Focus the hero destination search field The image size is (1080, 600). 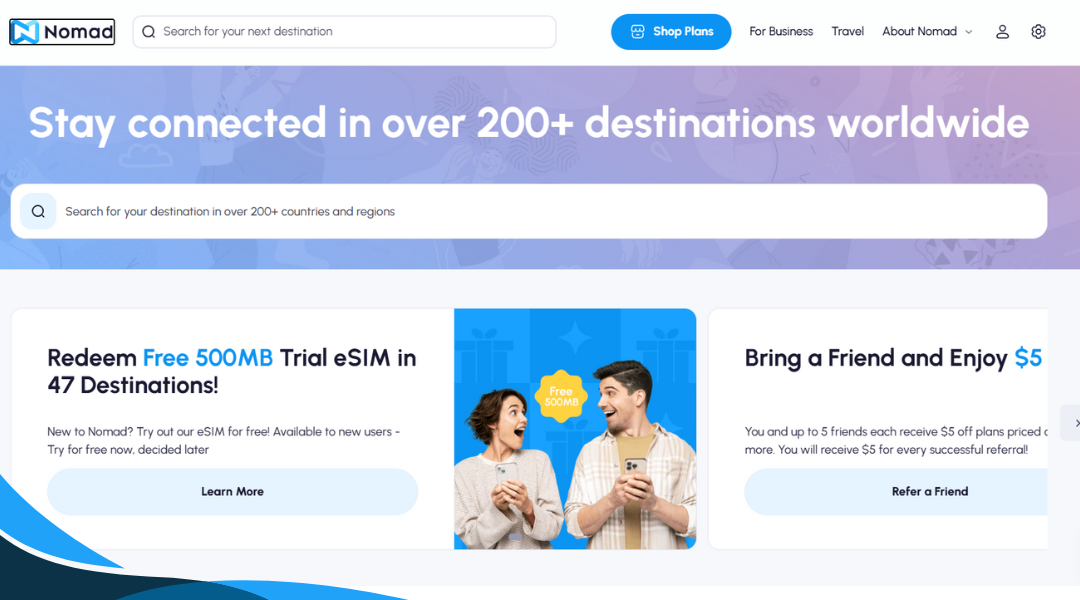tap(529, 211)
